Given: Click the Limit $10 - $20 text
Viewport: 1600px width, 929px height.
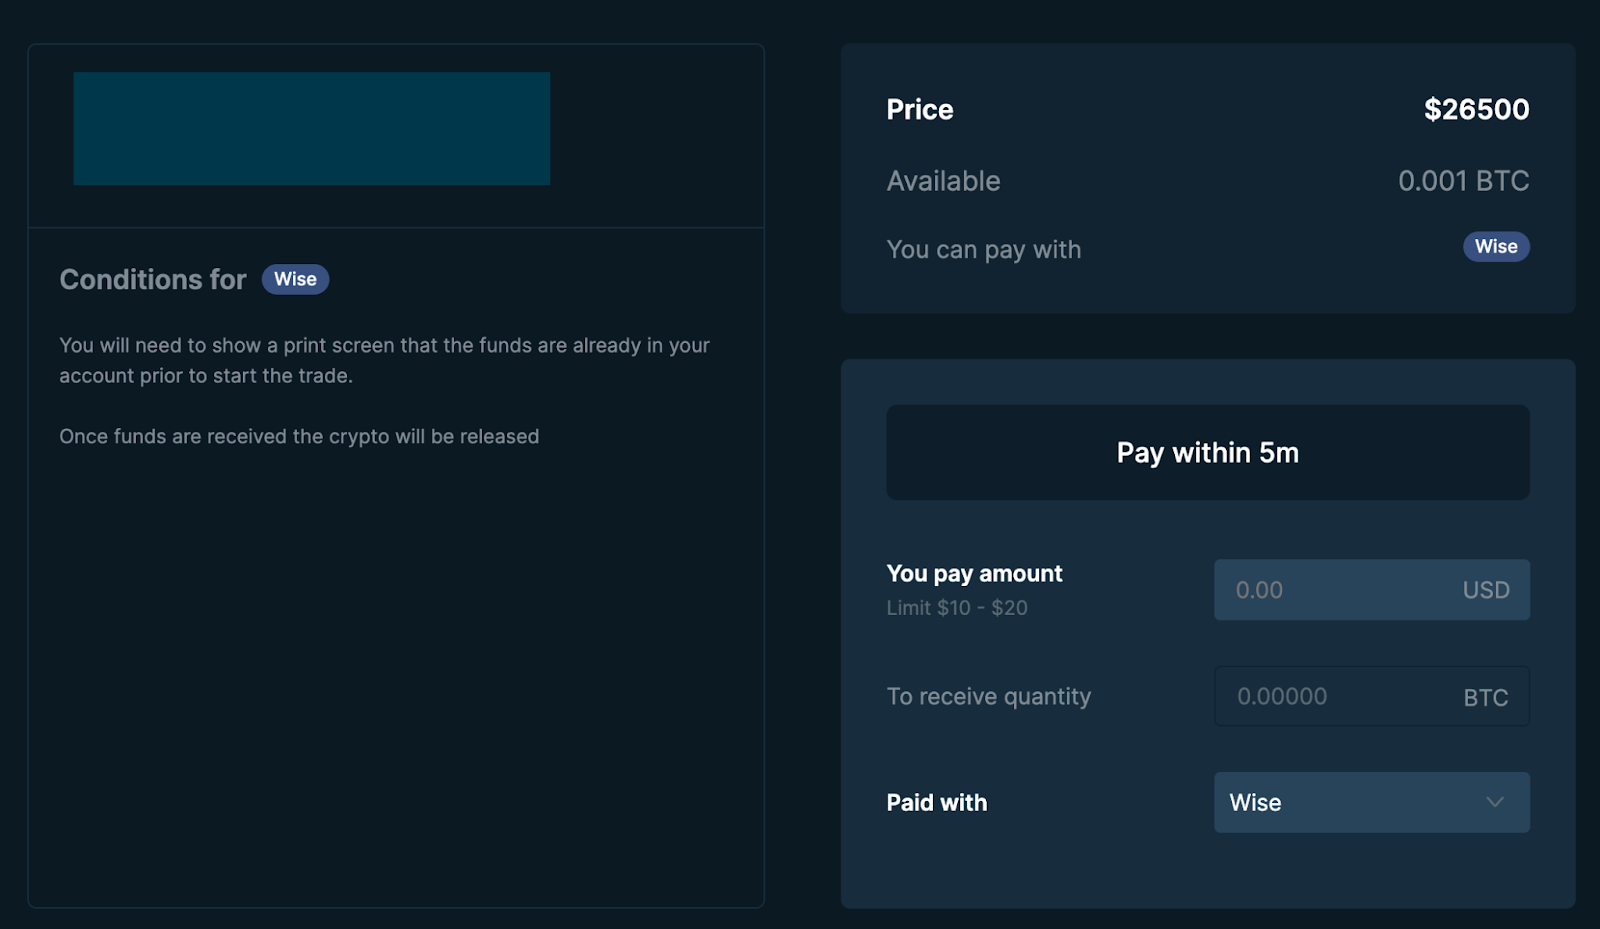Looking at the screenshot, I should pos(956,608).
